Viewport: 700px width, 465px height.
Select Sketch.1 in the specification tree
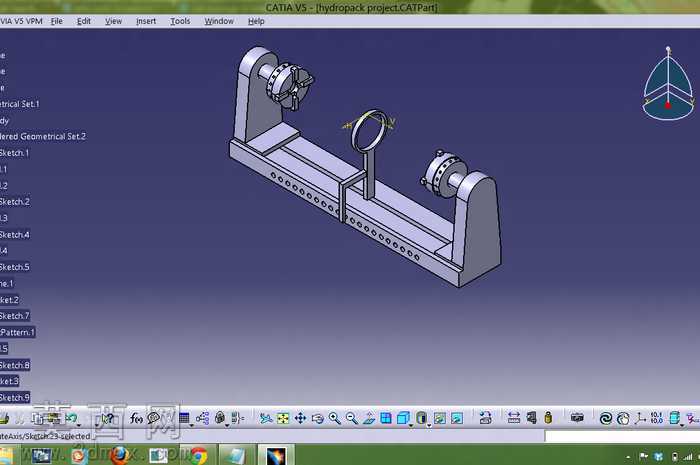[x=14, y=153]
